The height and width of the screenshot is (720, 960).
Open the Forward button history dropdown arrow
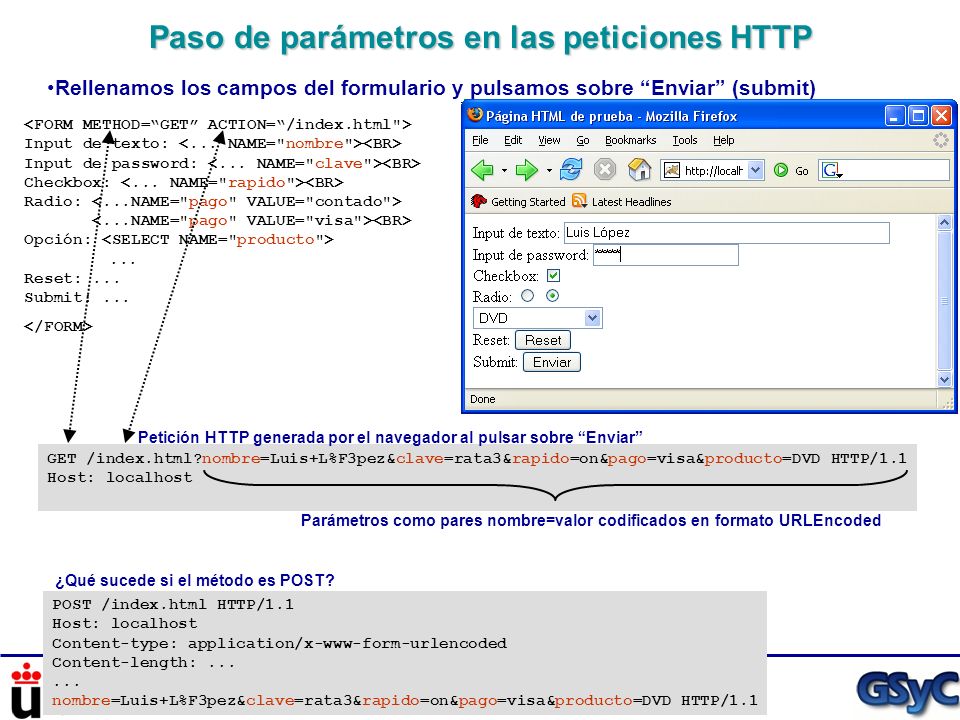pyautogui.click(x=549, y=170)
